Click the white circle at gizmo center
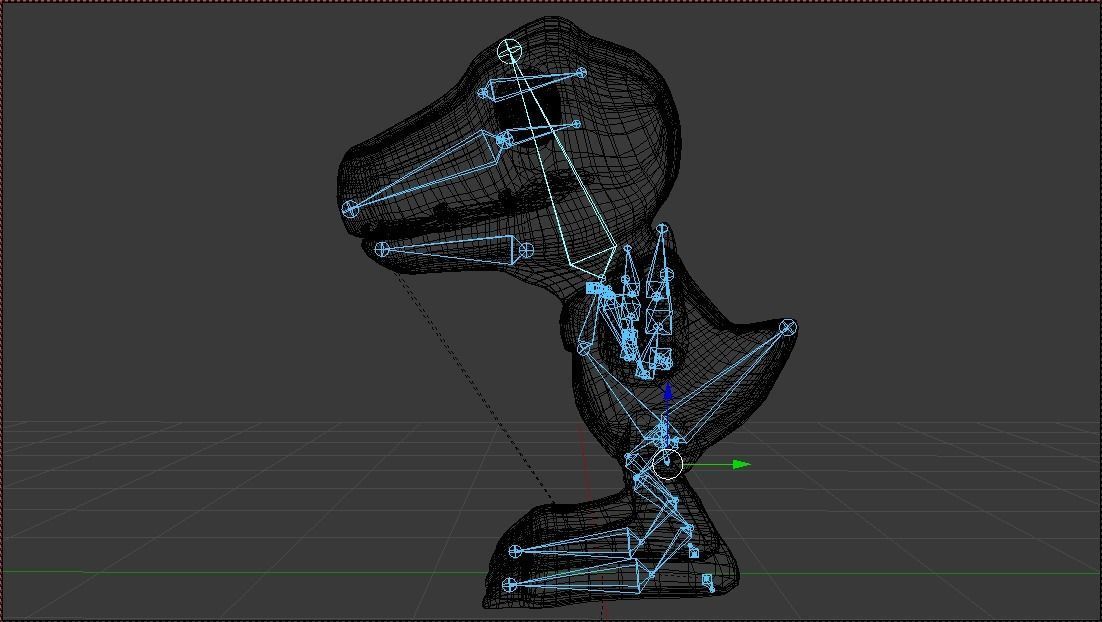 click(668, 465)
